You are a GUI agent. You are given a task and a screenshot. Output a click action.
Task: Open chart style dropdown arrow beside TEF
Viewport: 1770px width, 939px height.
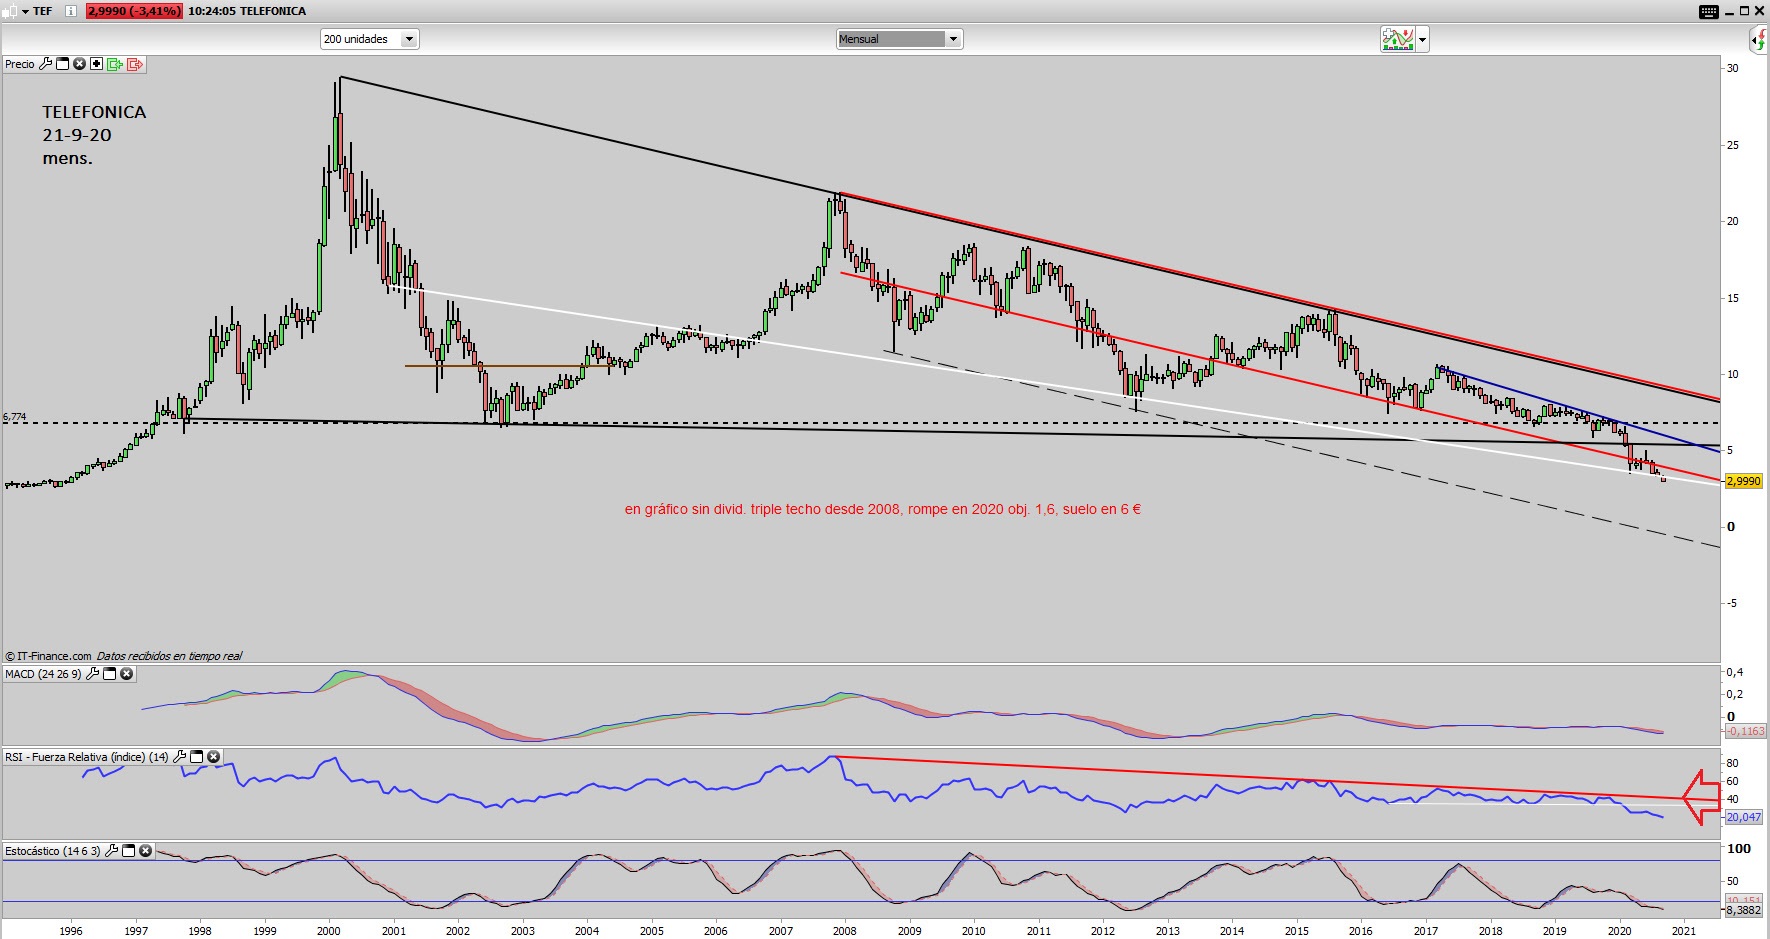click(x=24, y=11)
